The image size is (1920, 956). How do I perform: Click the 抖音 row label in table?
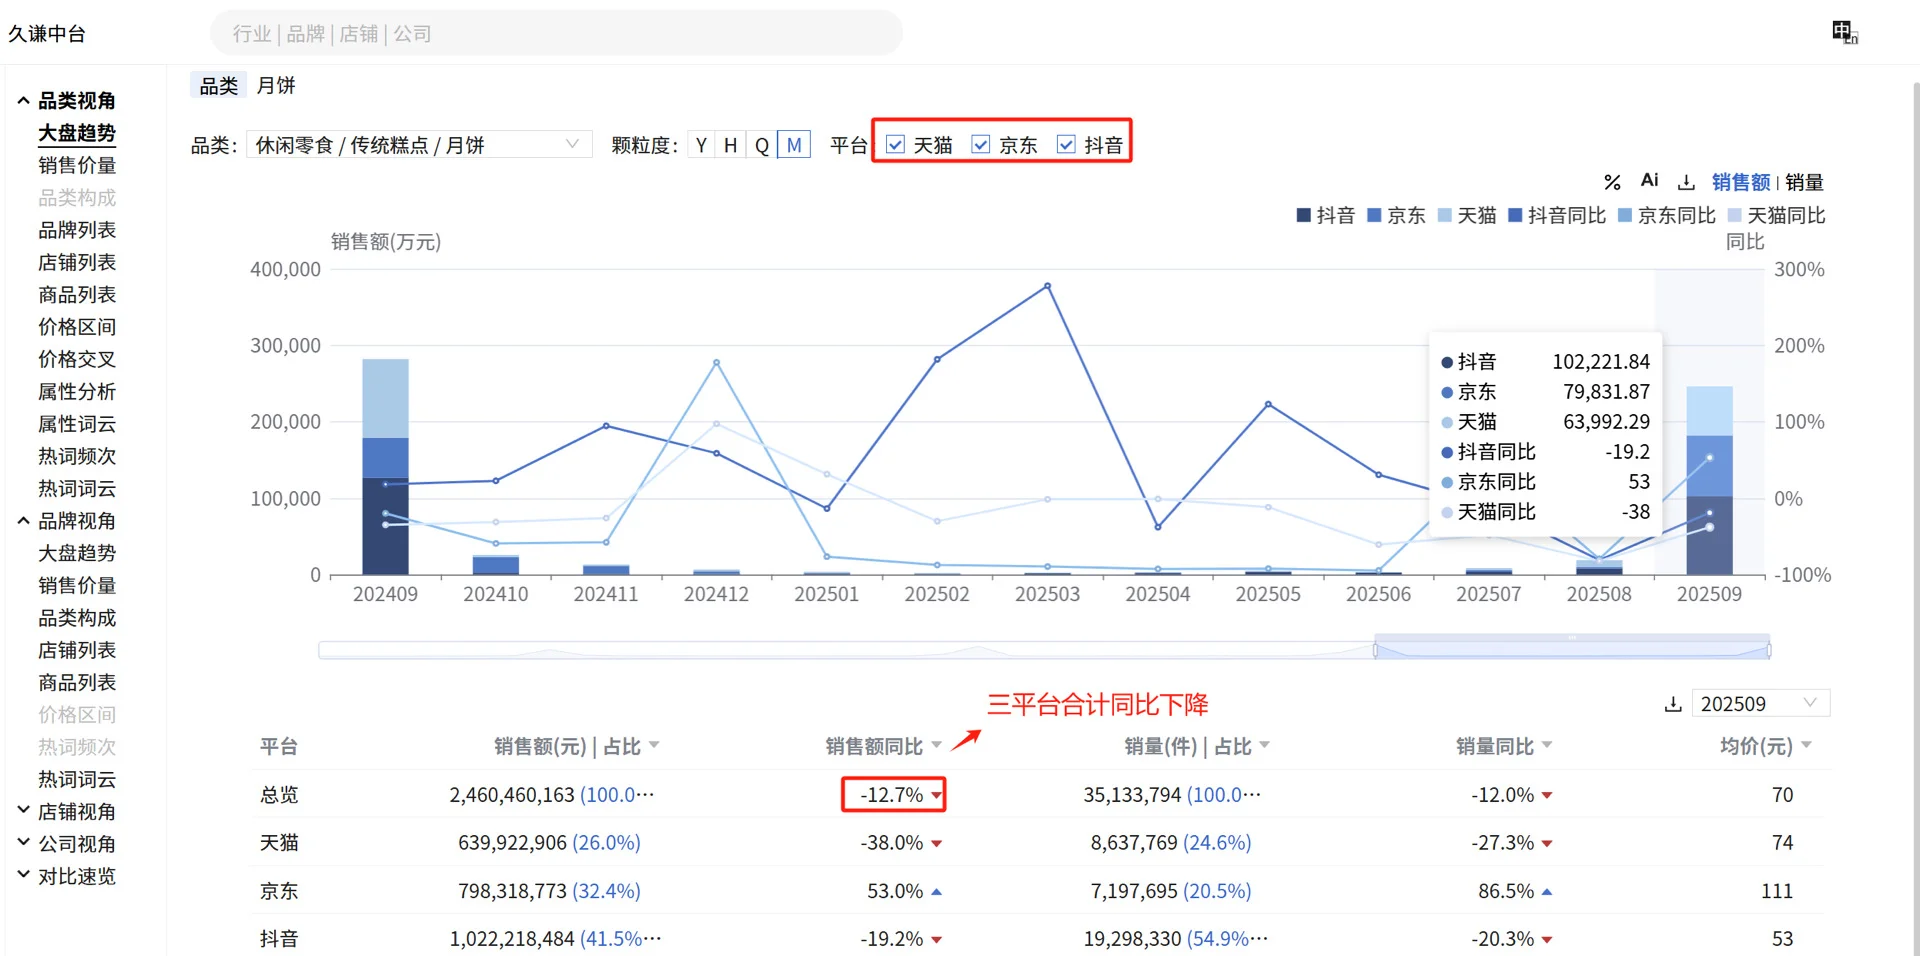(x=279, y=938)
